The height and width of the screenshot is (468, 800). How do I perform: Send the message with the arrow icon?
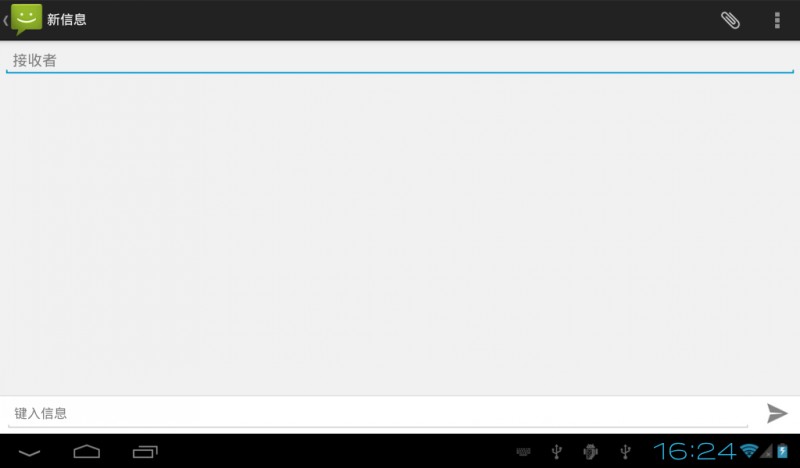(777, 413)
